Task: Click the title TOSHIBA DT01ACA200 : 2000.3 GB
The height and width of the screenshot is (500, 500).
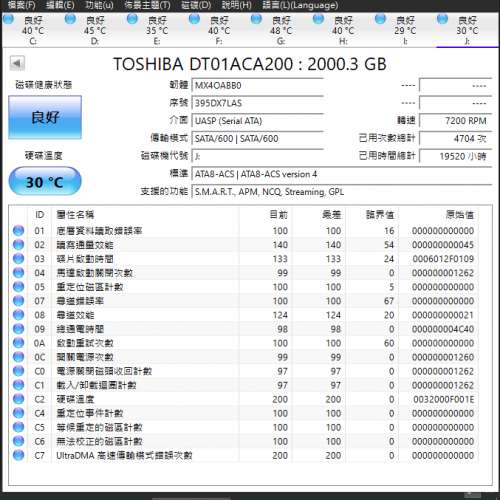Action: 250,64
